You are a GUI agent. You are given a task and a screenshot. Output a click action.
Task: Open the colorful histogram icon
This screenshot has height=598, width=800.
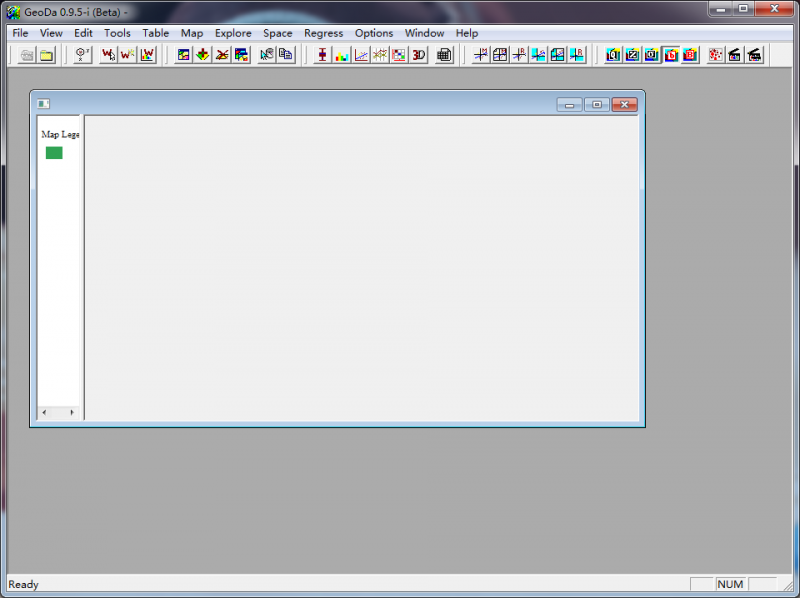(341, 55)
